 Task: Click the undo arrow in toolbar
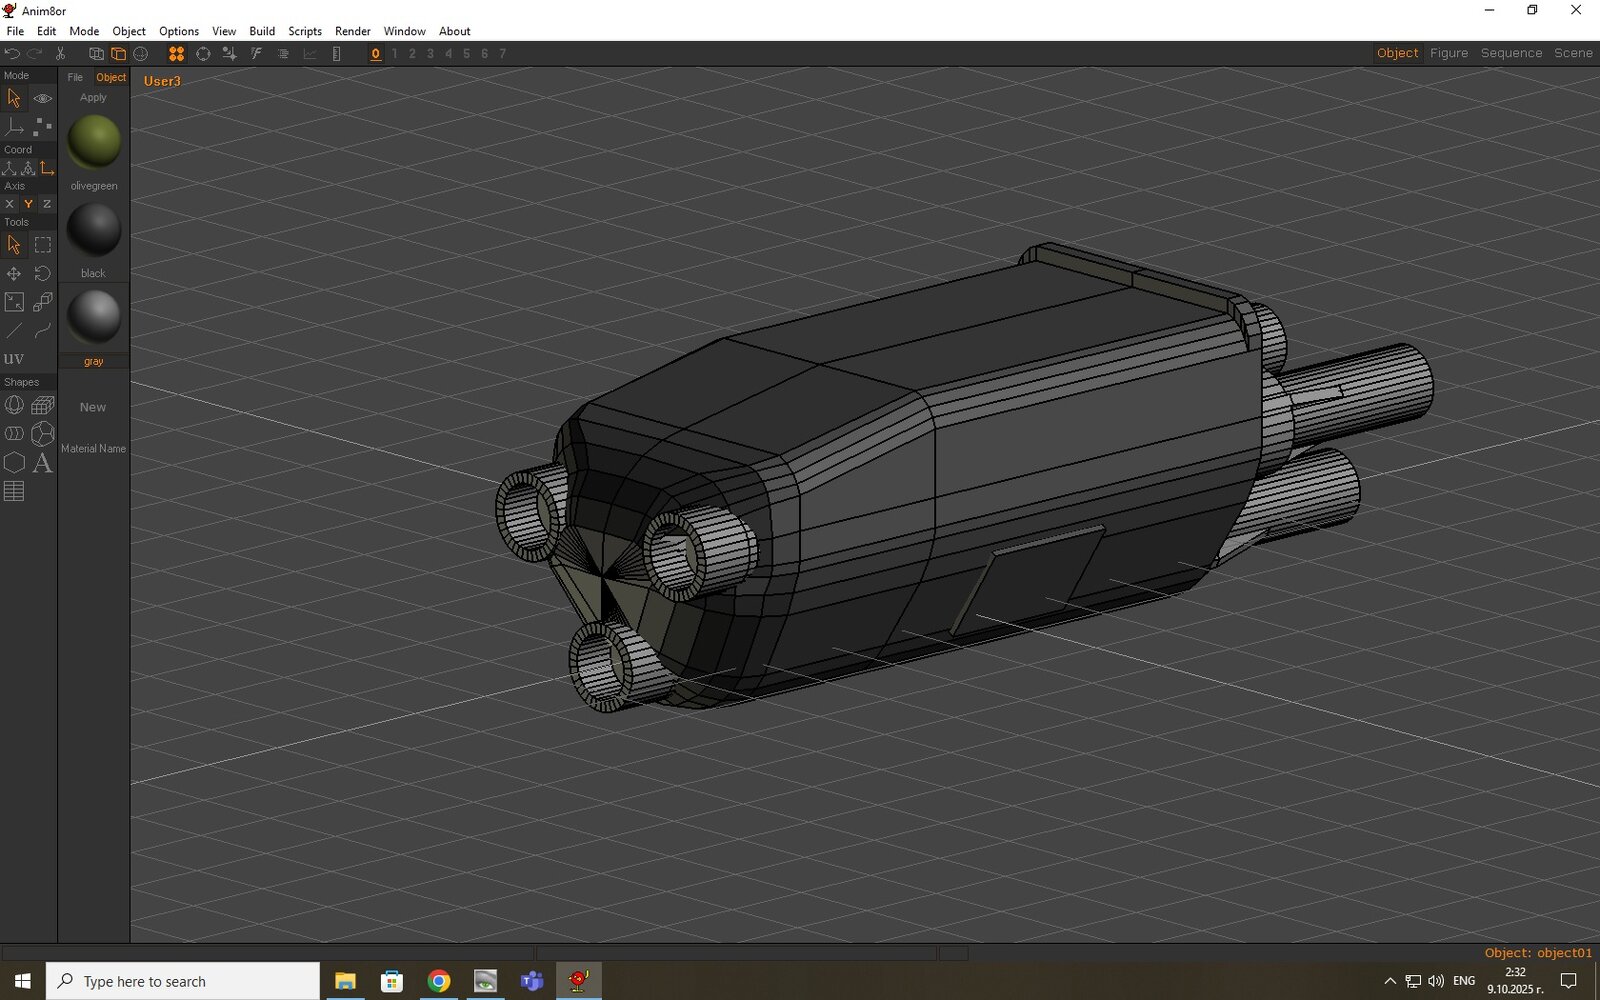pyautogui.click(x=12, y=54)
